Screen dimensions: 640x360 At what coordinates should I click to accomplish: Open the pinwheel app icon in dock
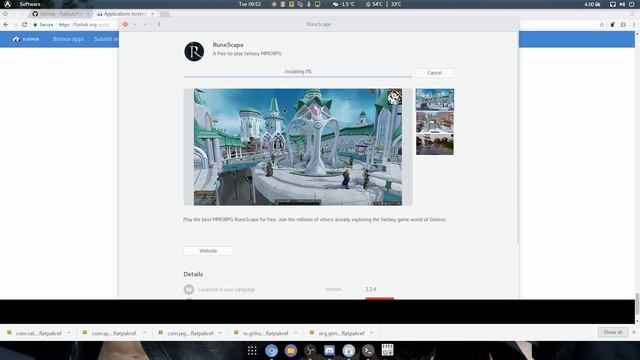tap(310, 350)
